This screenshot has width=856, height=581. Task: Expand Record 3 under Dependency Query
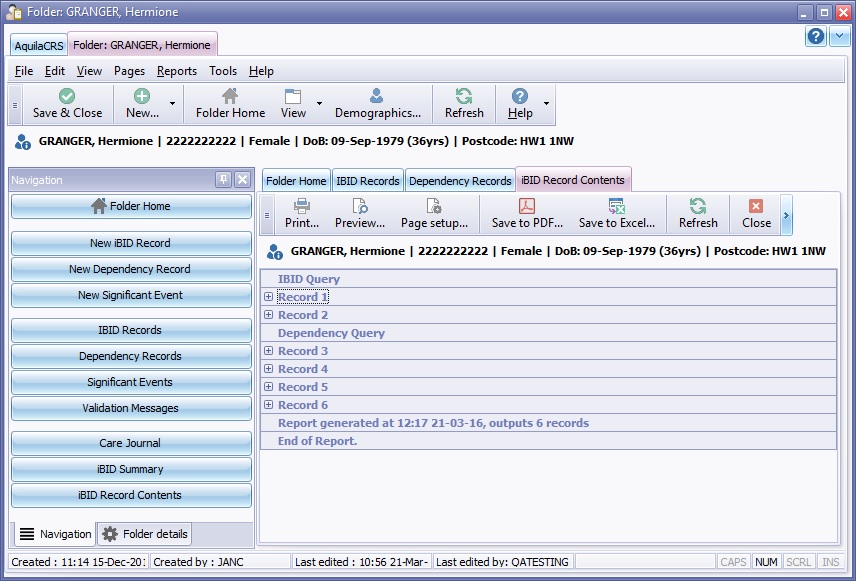268,351
